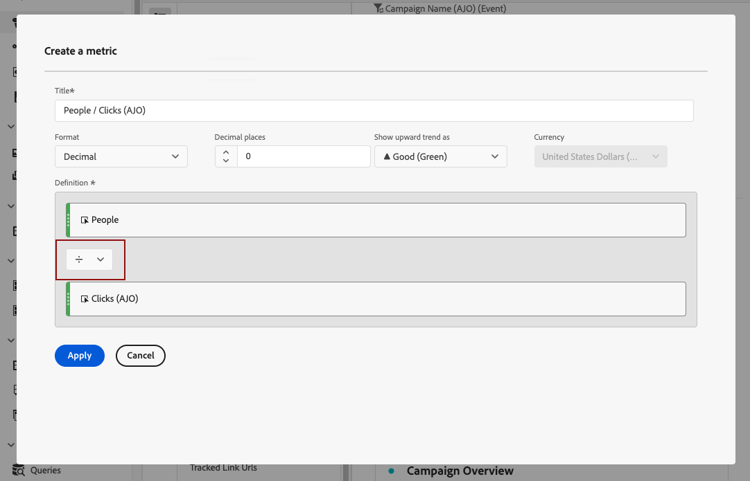Open Queries in the background sidebar
This screenshot has width=750, height=481.
tap(45, 470)
